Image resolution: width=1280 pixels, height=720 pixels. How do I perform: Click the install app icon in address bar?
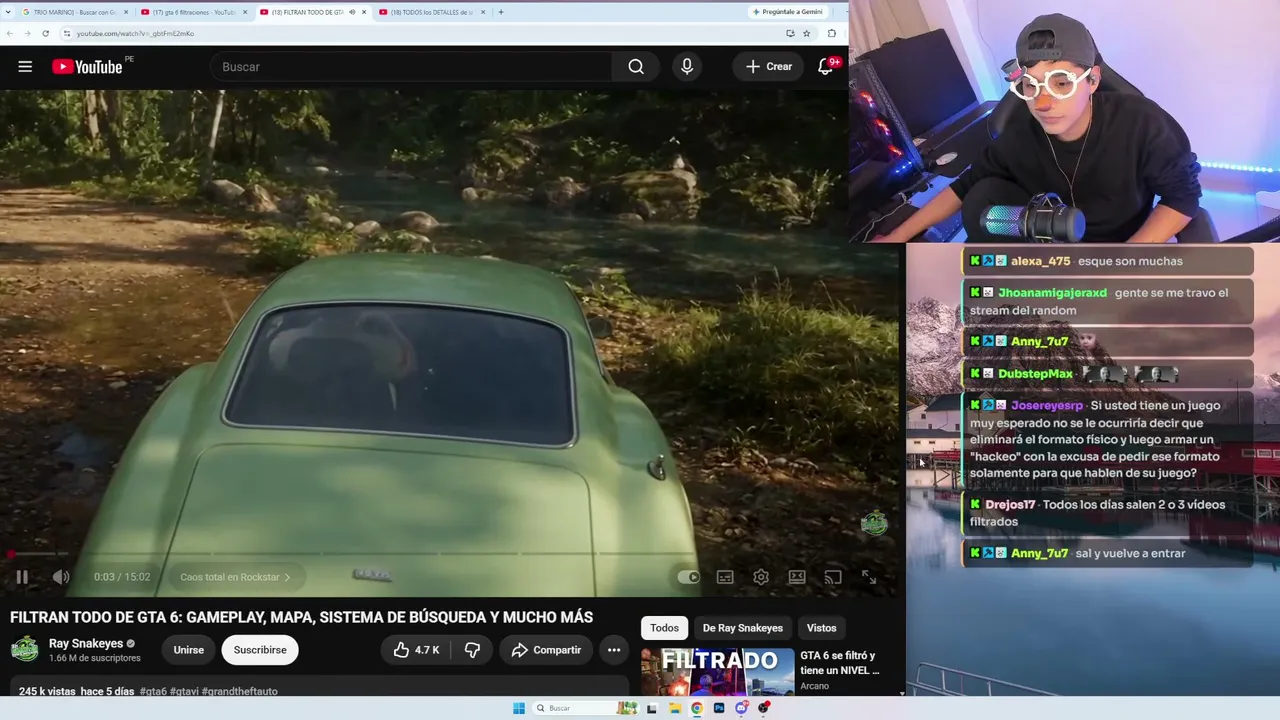pyautogui.click(x=790, y=33)
